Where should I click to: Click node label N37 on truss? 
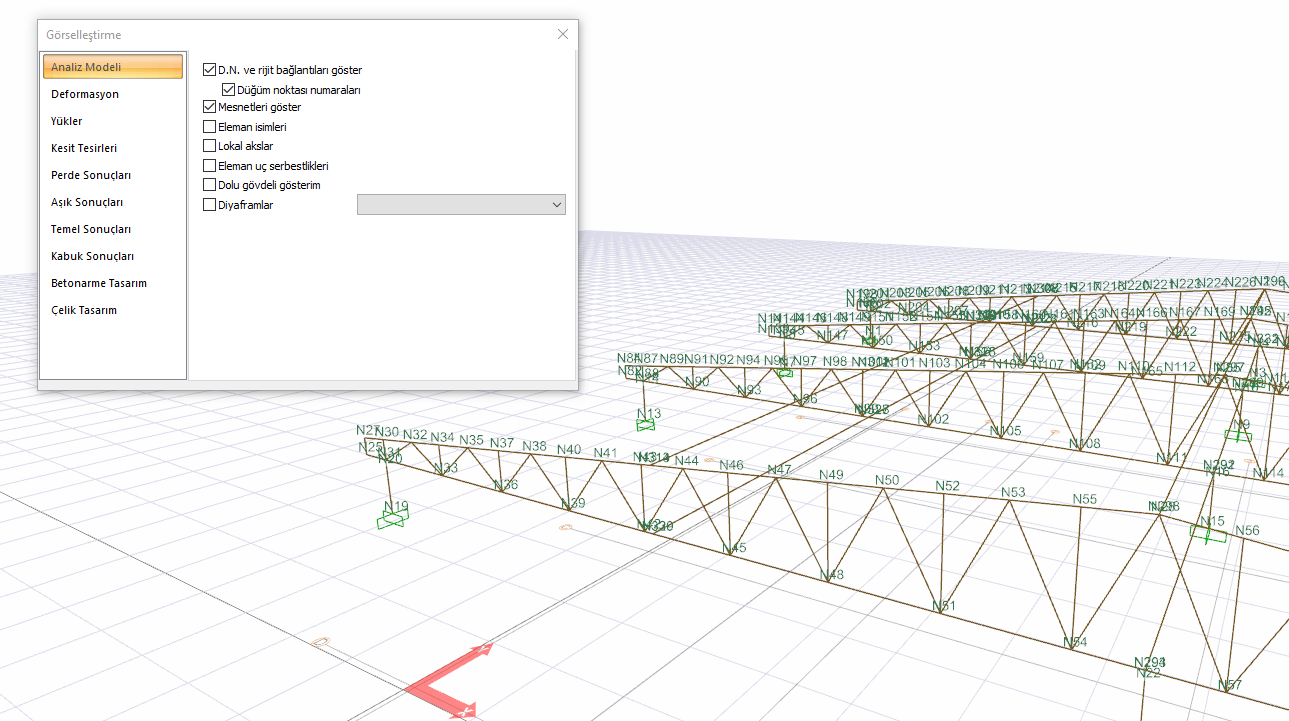pos(502,443)
